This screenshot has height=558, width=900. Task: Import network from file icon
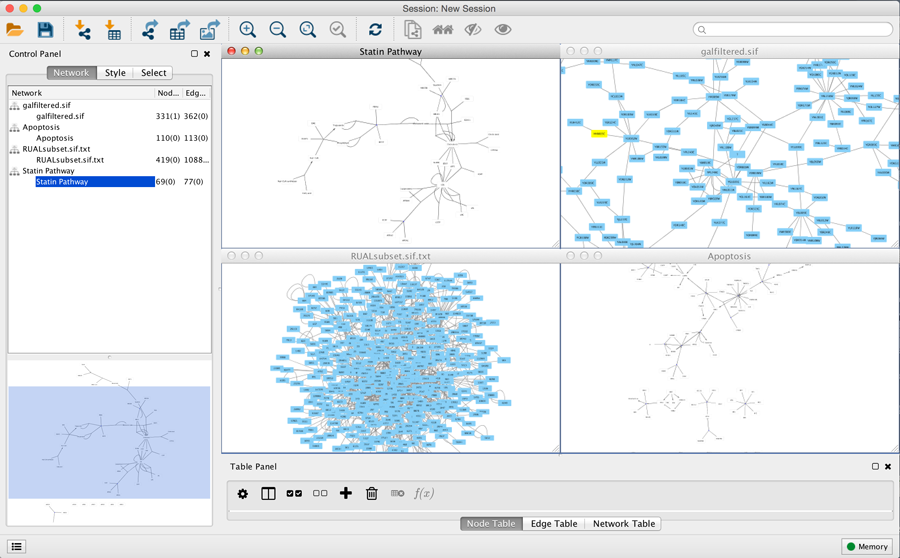click(x=83, y=31)
